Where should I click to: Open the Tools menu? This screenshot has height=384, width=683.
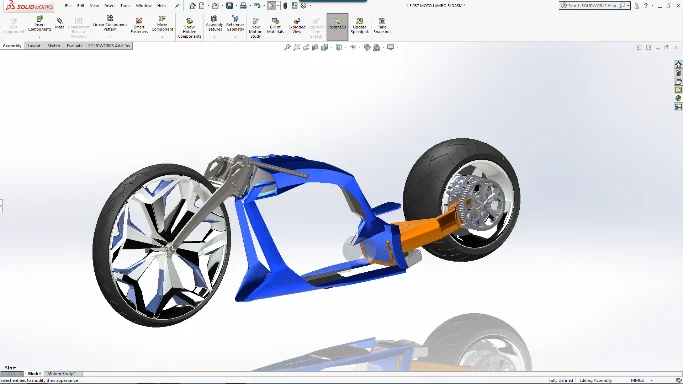point(125,6)
